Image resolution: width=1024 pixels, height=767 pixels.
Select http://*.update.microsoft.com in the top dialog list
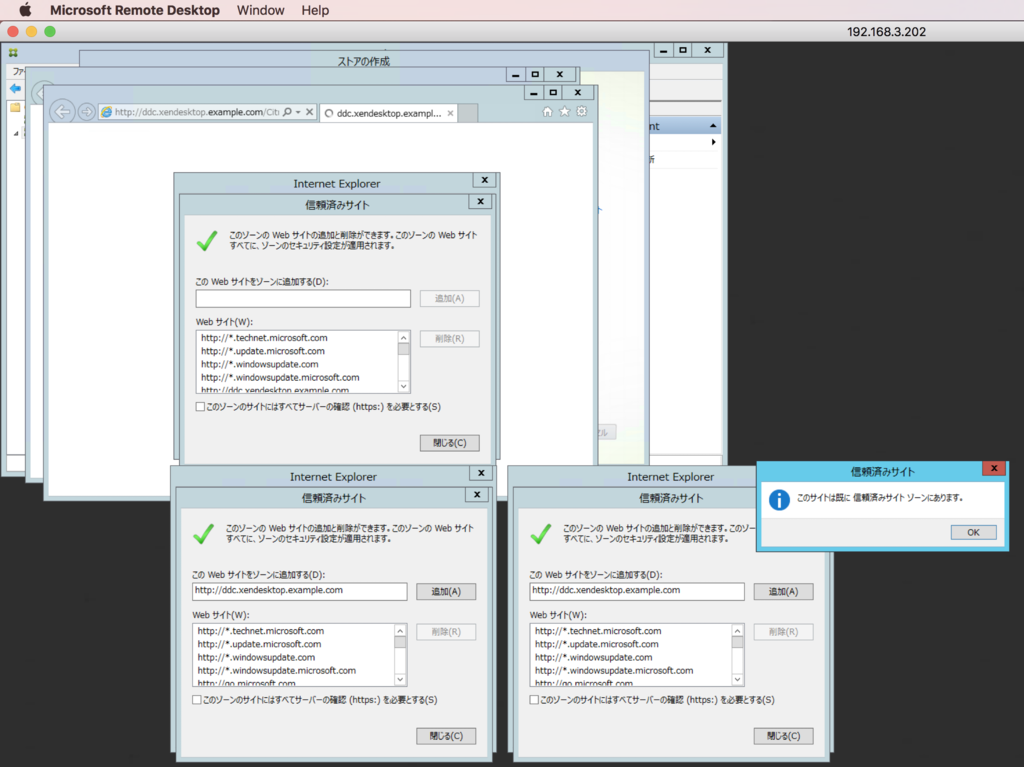point(263,351)
